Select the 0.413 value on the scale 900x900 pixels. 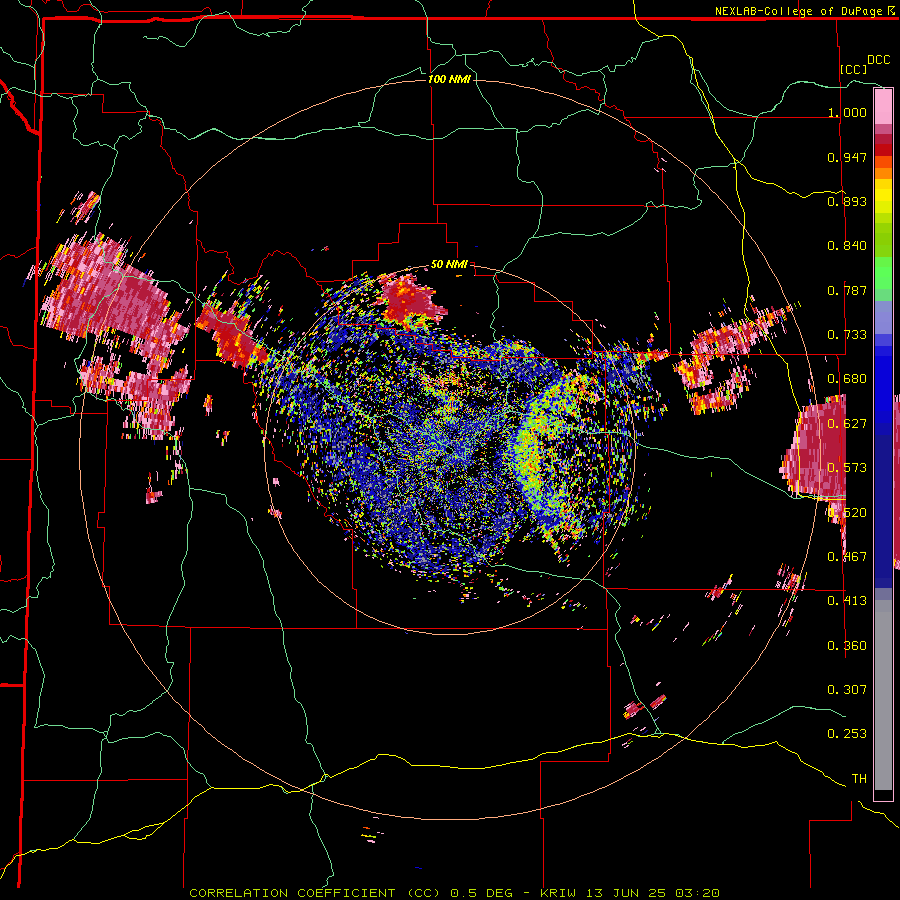click(x=847, y=601)
